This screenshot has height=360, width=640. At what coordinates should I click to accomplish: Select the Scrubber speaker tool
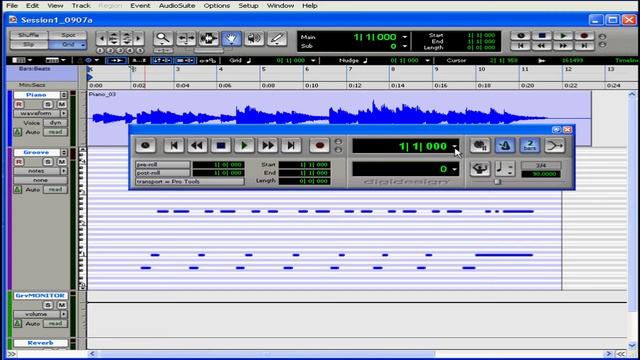254,39
